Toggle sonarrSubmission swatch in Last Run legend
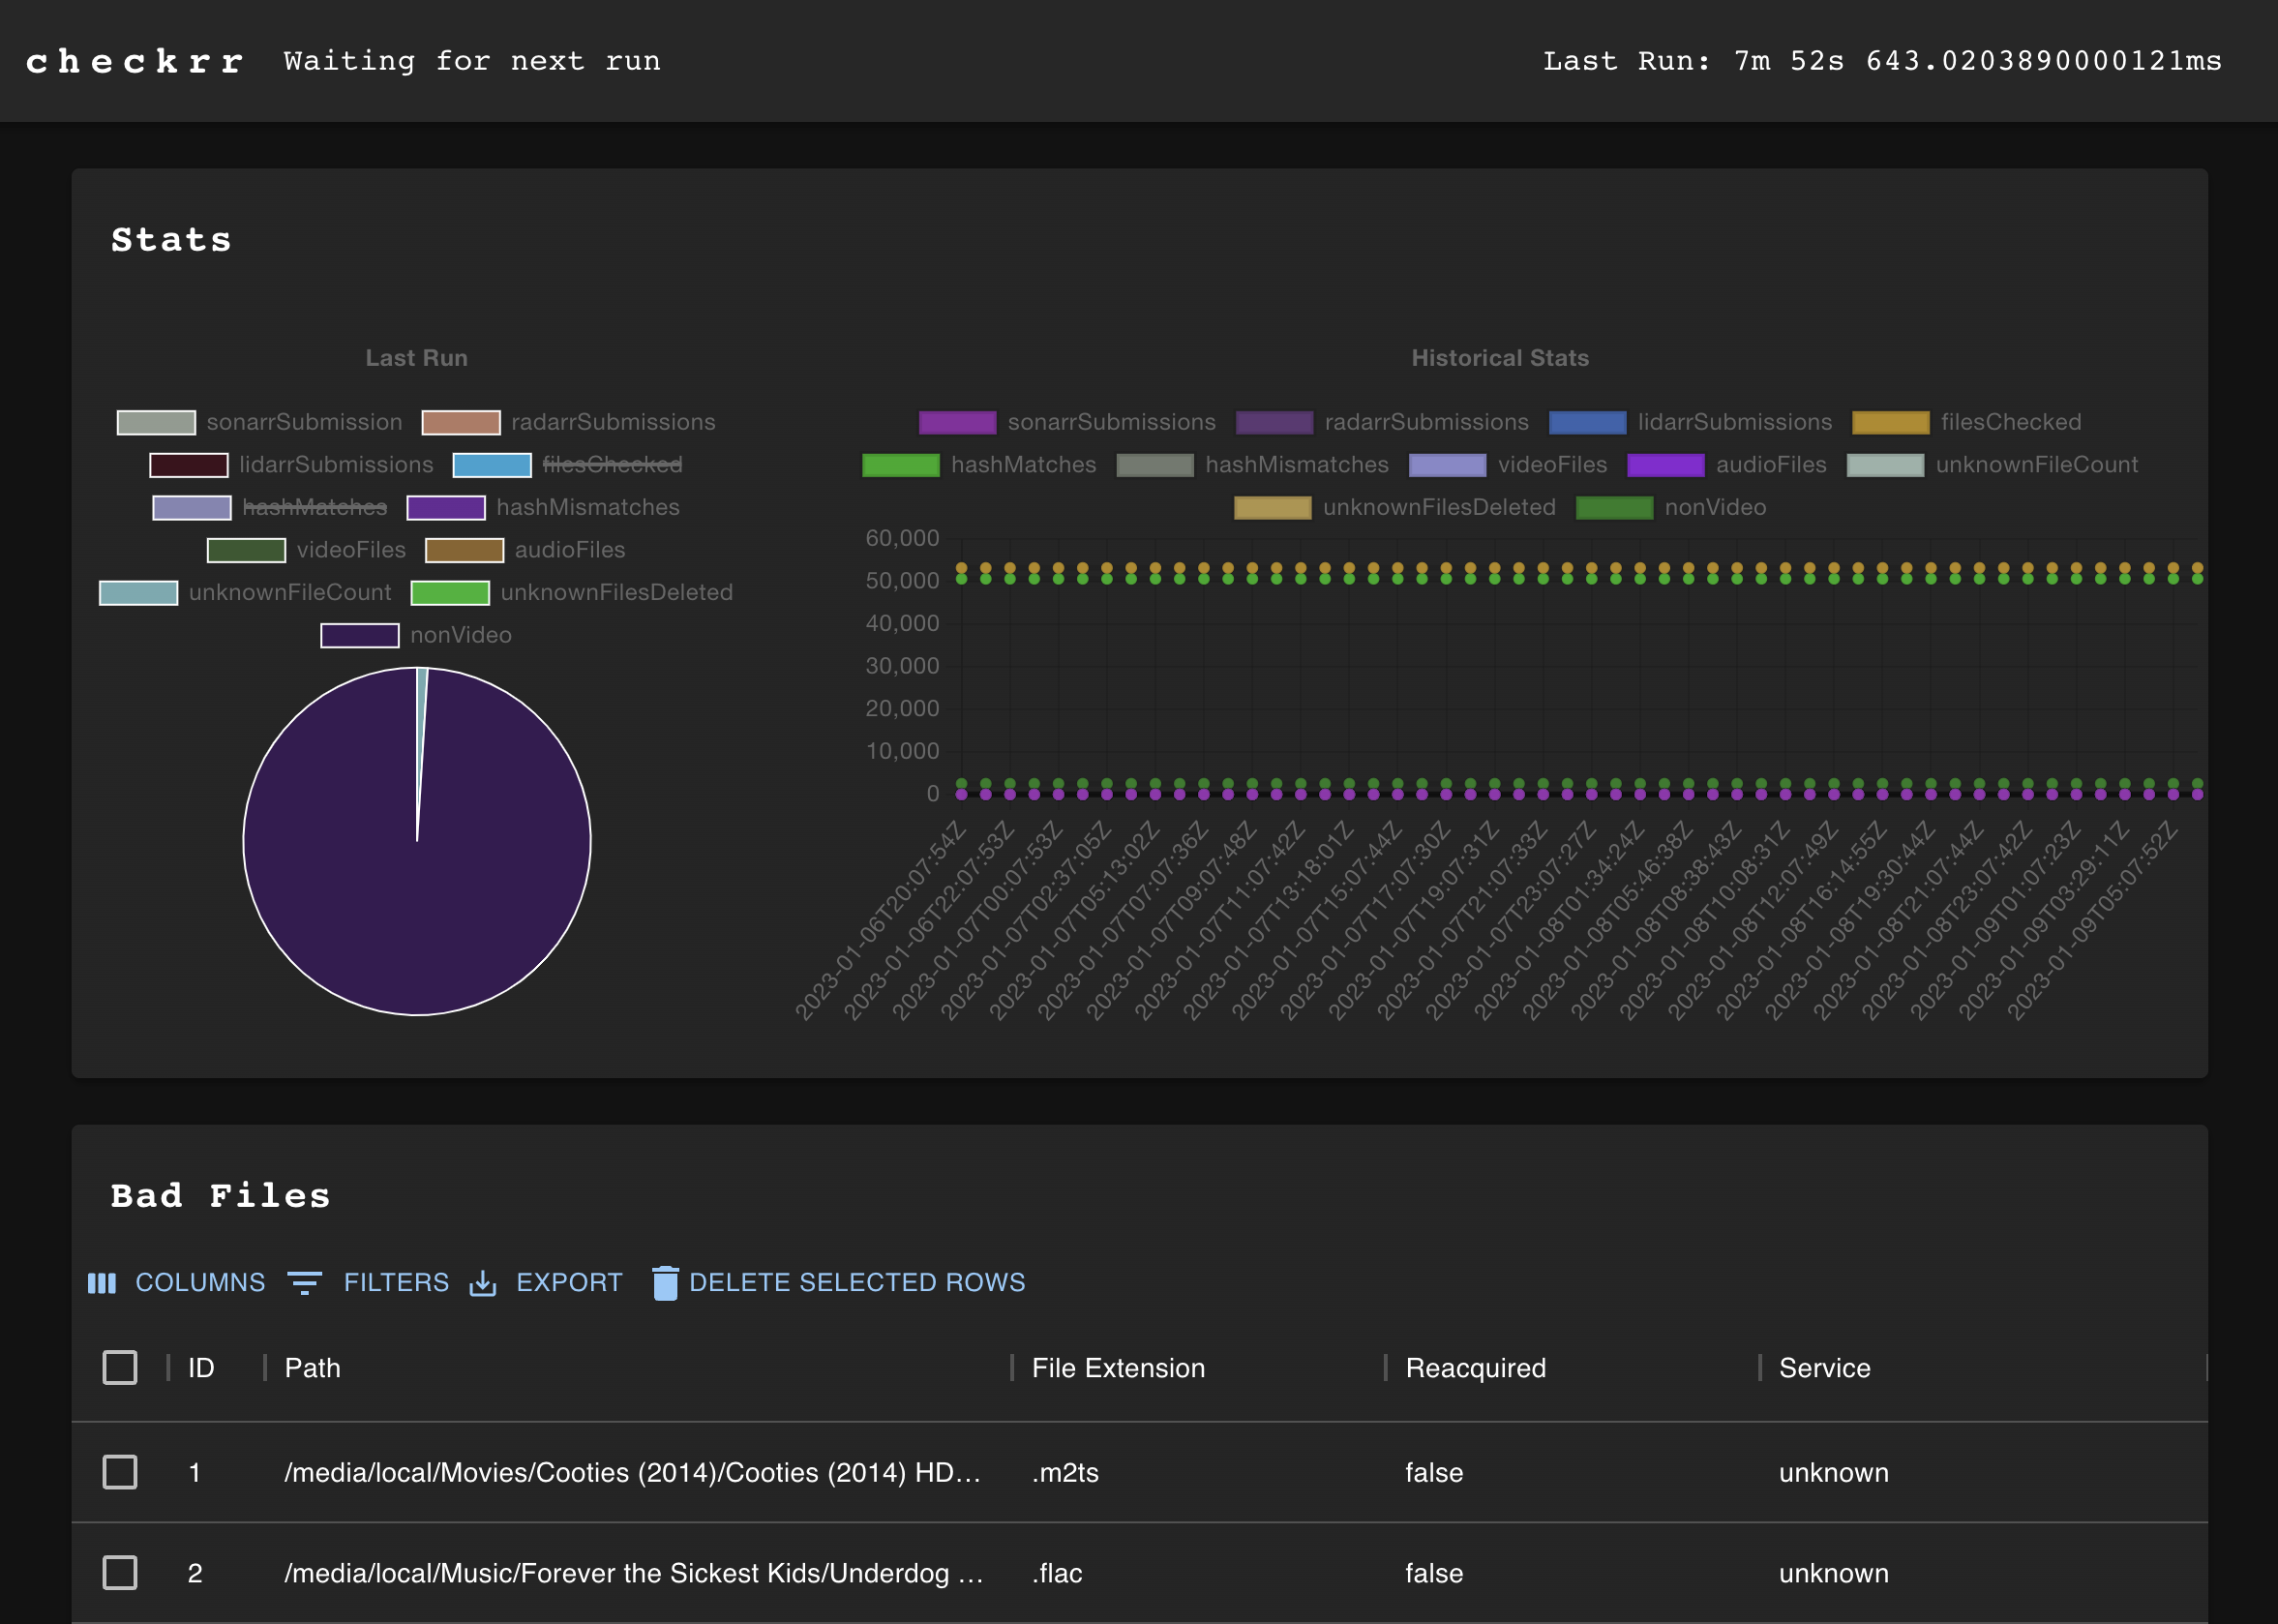This screenshot has height=1624, width=2278. [156, 422]
